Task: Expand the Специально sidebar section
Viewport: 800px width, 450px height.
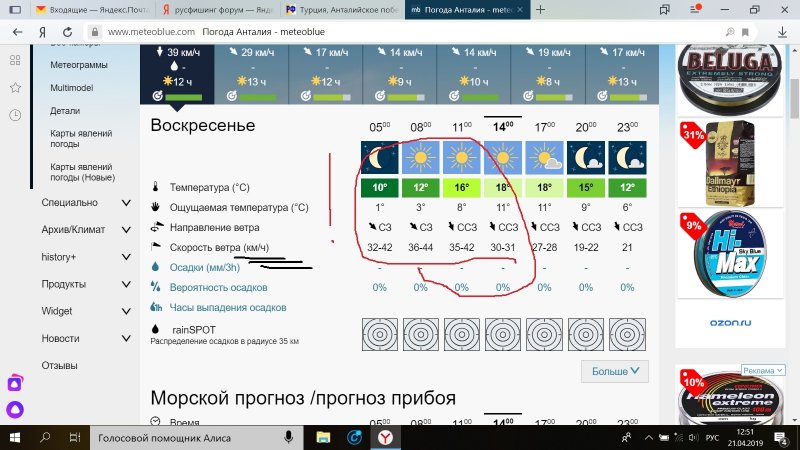Action: pyautogui.click(x=126, y=203)
